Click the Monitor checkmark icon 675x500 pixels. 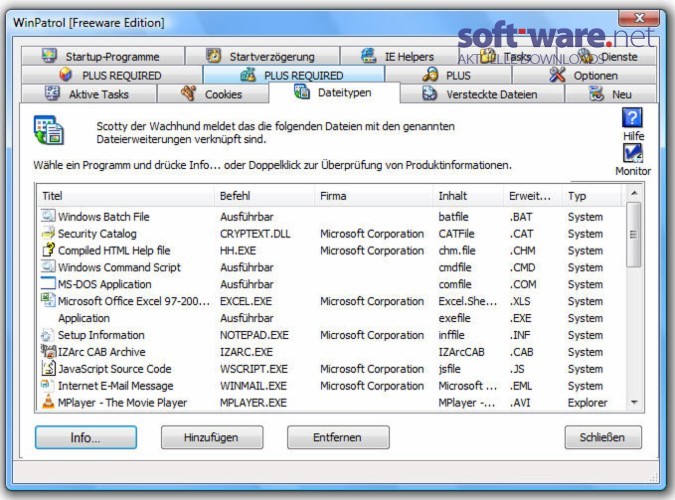coord(632,153)
